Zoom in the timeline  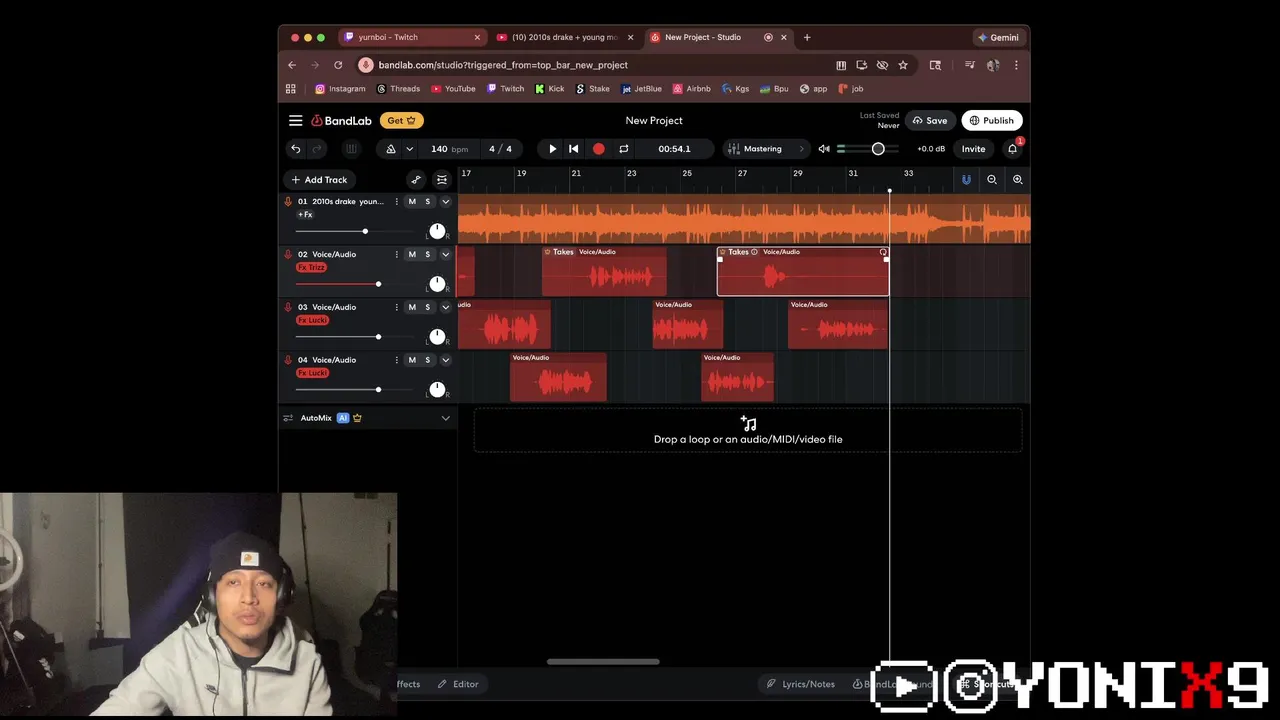point(1017,180)
